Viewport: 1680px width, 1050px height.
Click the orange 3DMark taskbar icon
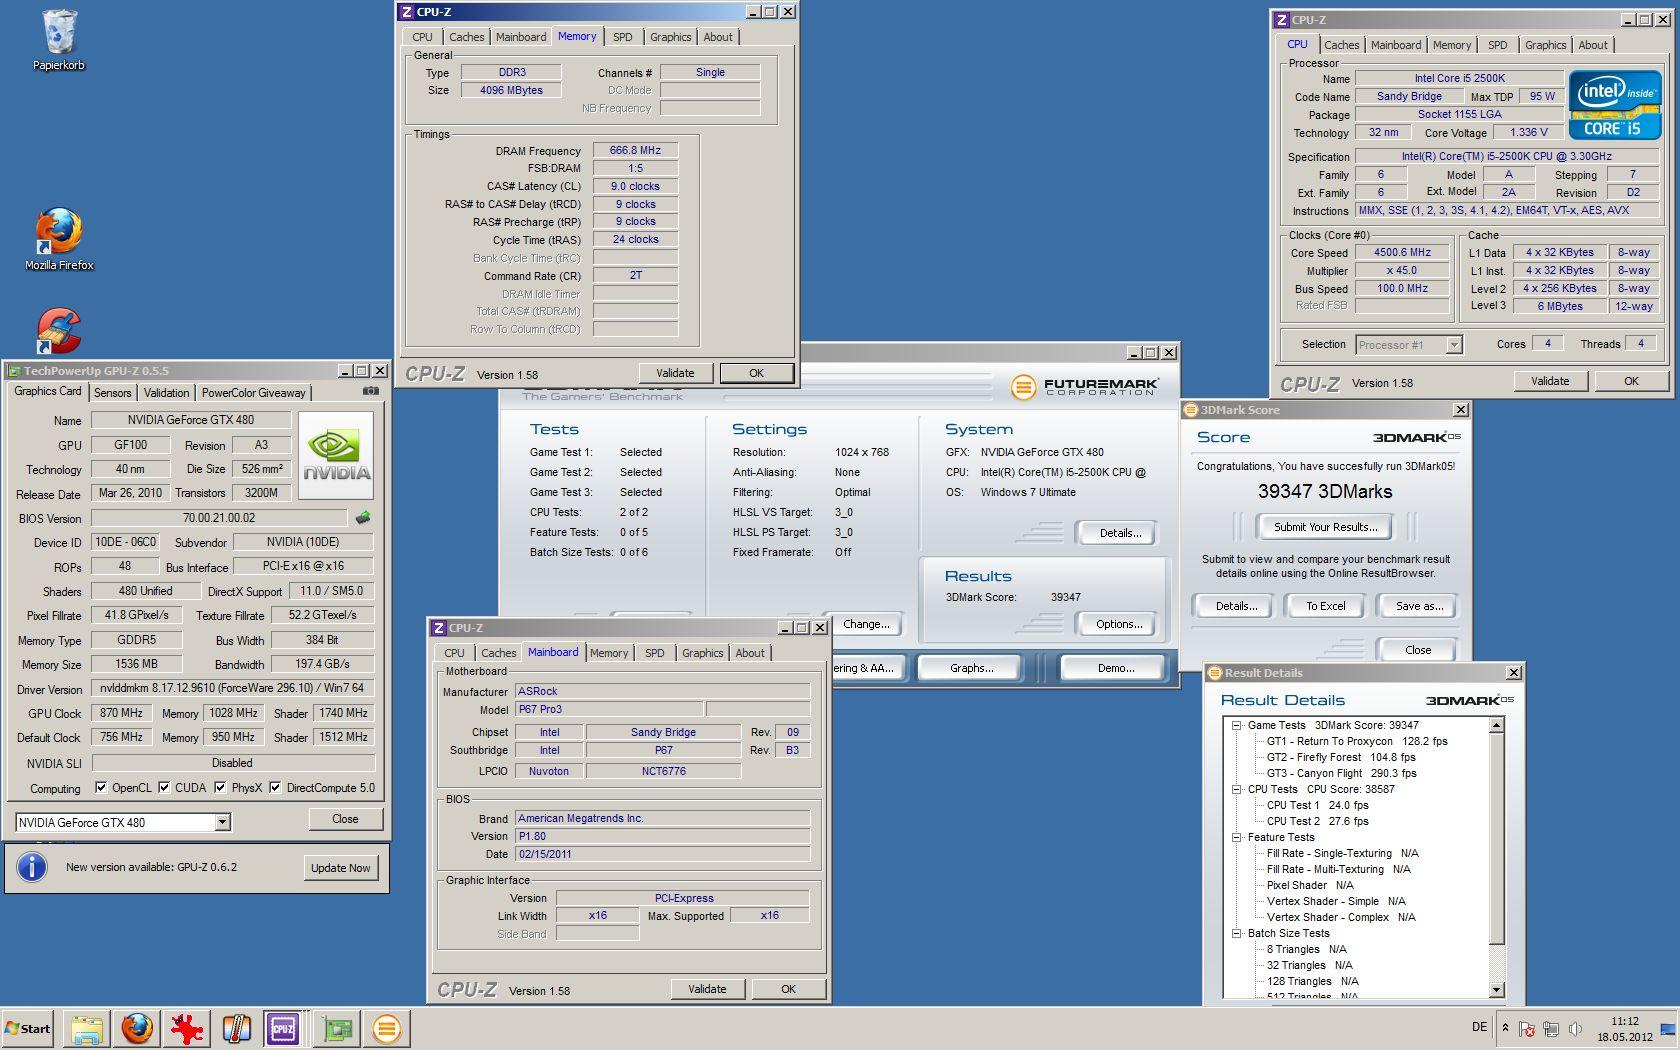[387, 1028]
